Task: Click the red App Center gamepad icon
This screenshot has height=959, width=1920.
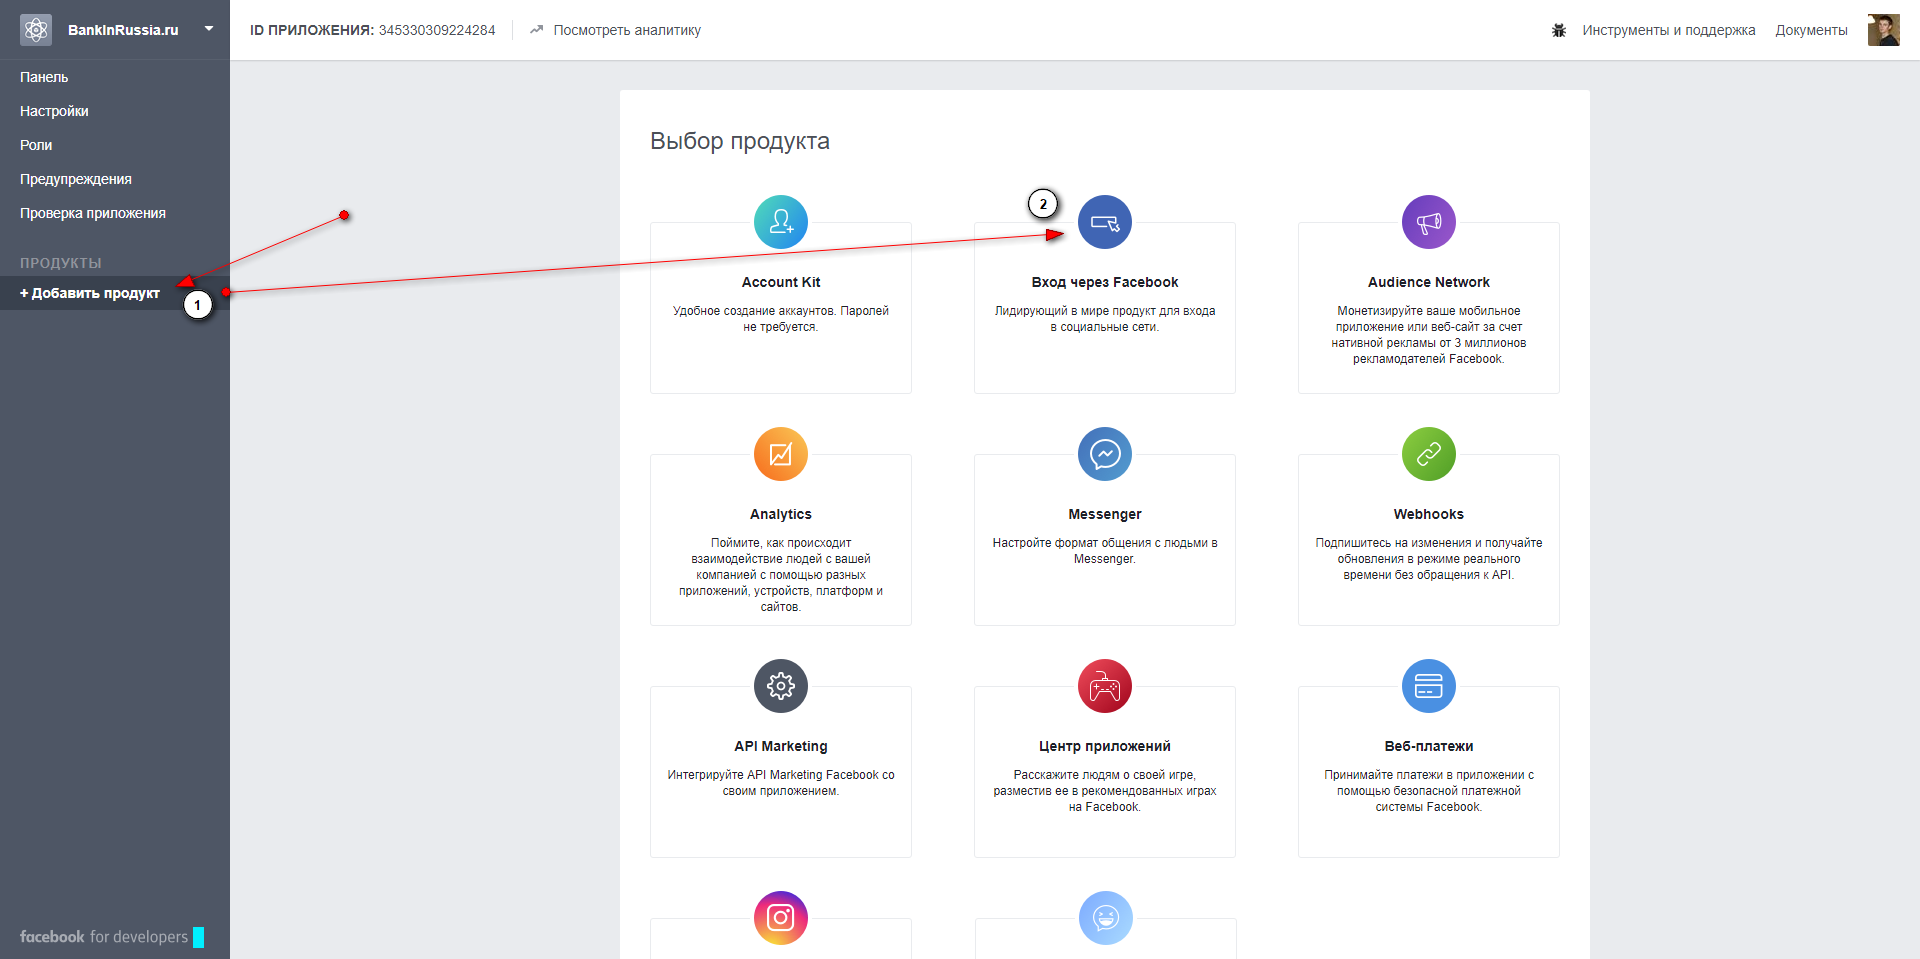Action: pyautogui.click(x=1105, y=686)
